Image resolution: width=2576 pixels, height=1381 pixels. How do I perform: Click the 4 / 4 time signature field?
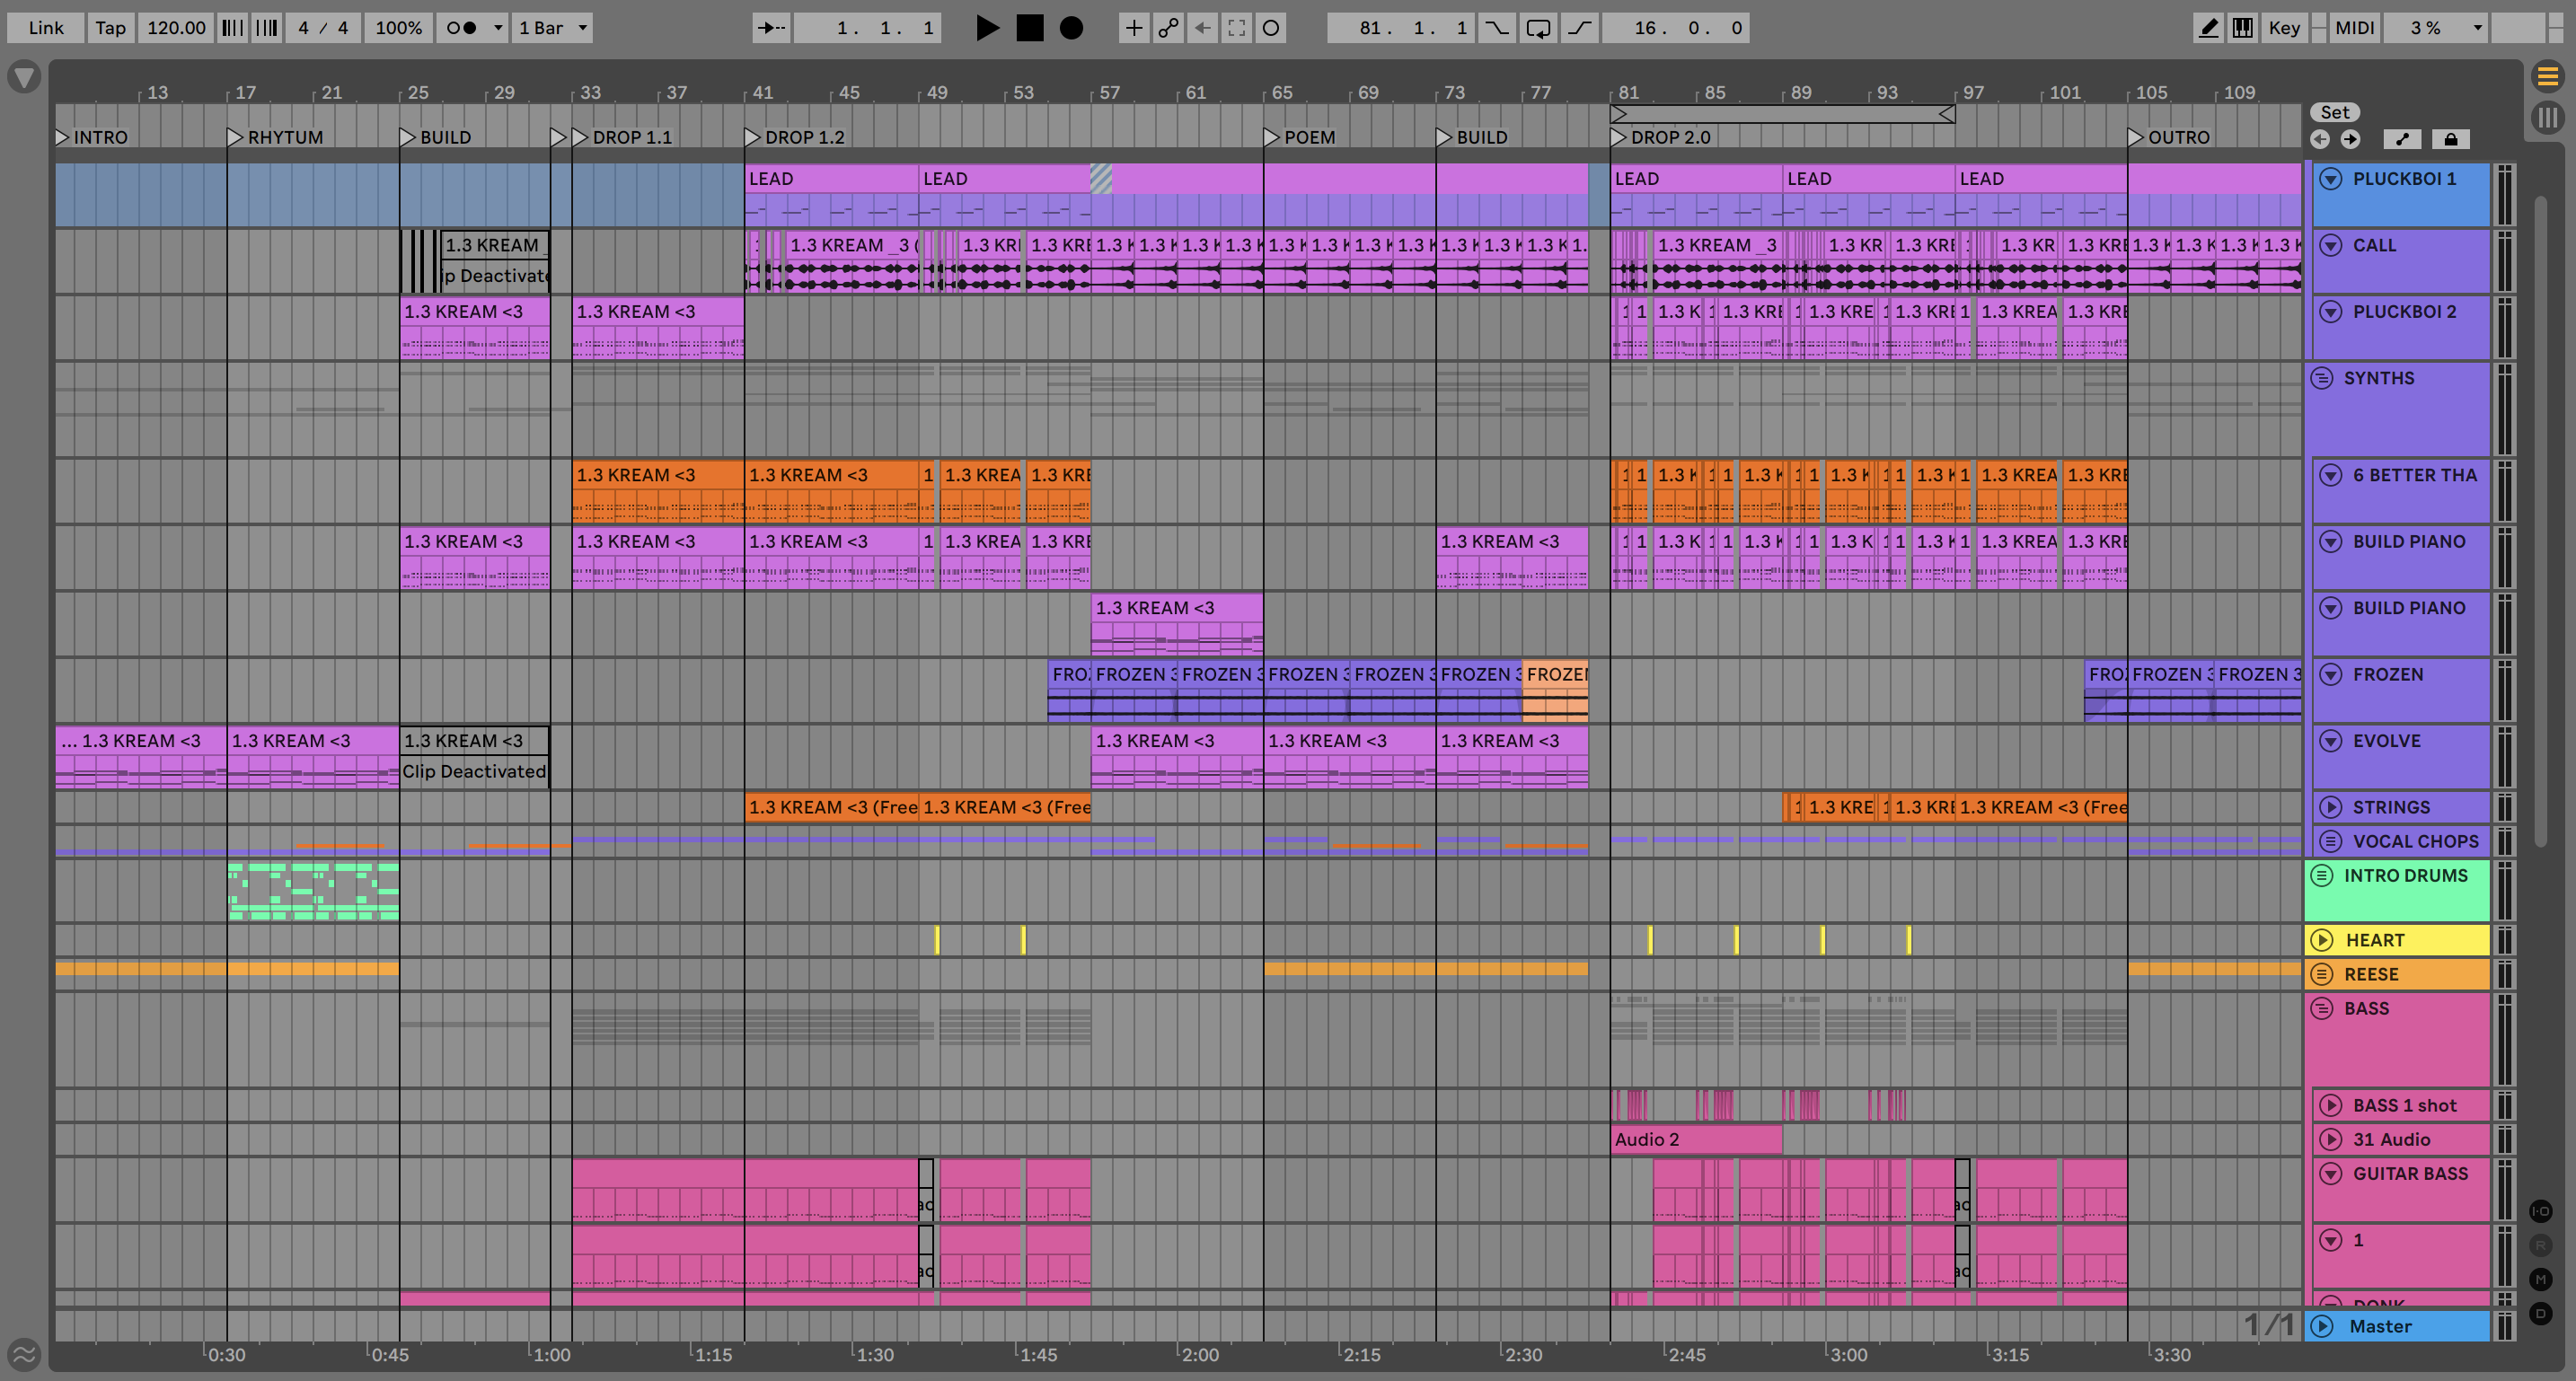point(323,28)
